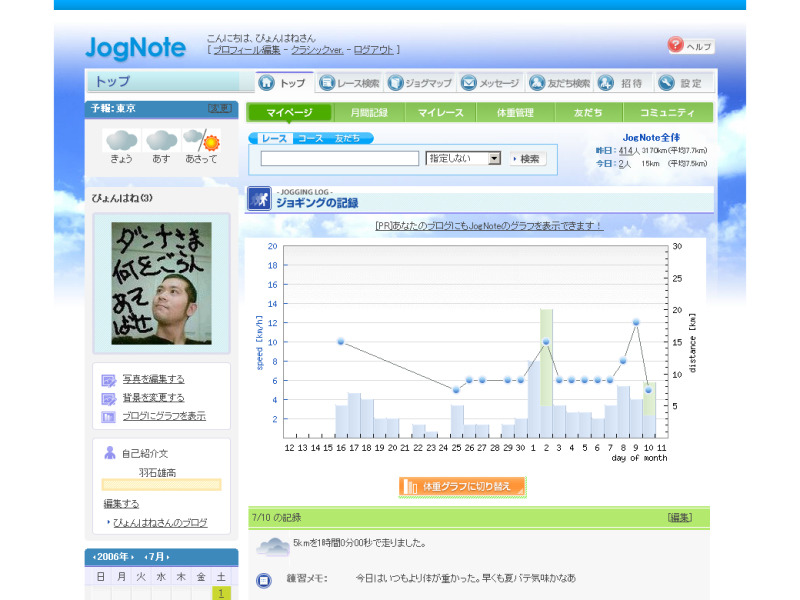Open the プロフィール編集 link
The height and width of the screenshot is (600, 800).
pos(247,50)
